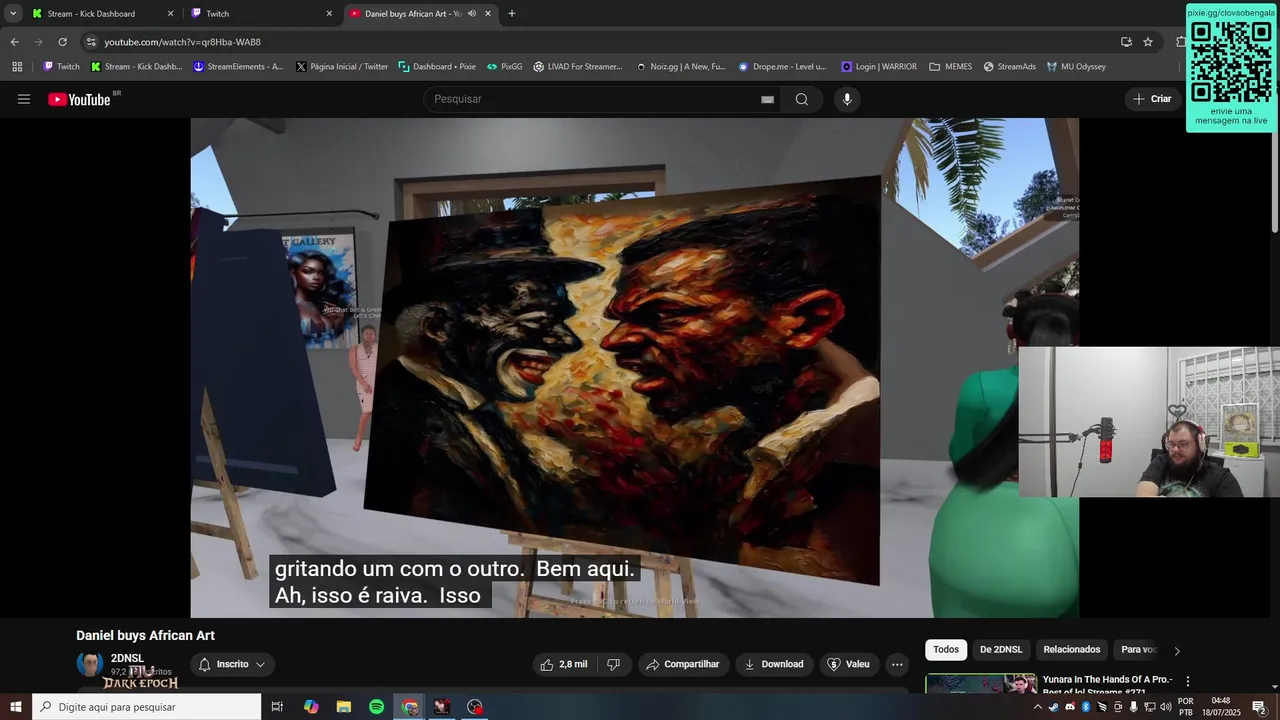Open the YouTube guide hamburger menu
1280x720 pixels.
click(24, 99)
